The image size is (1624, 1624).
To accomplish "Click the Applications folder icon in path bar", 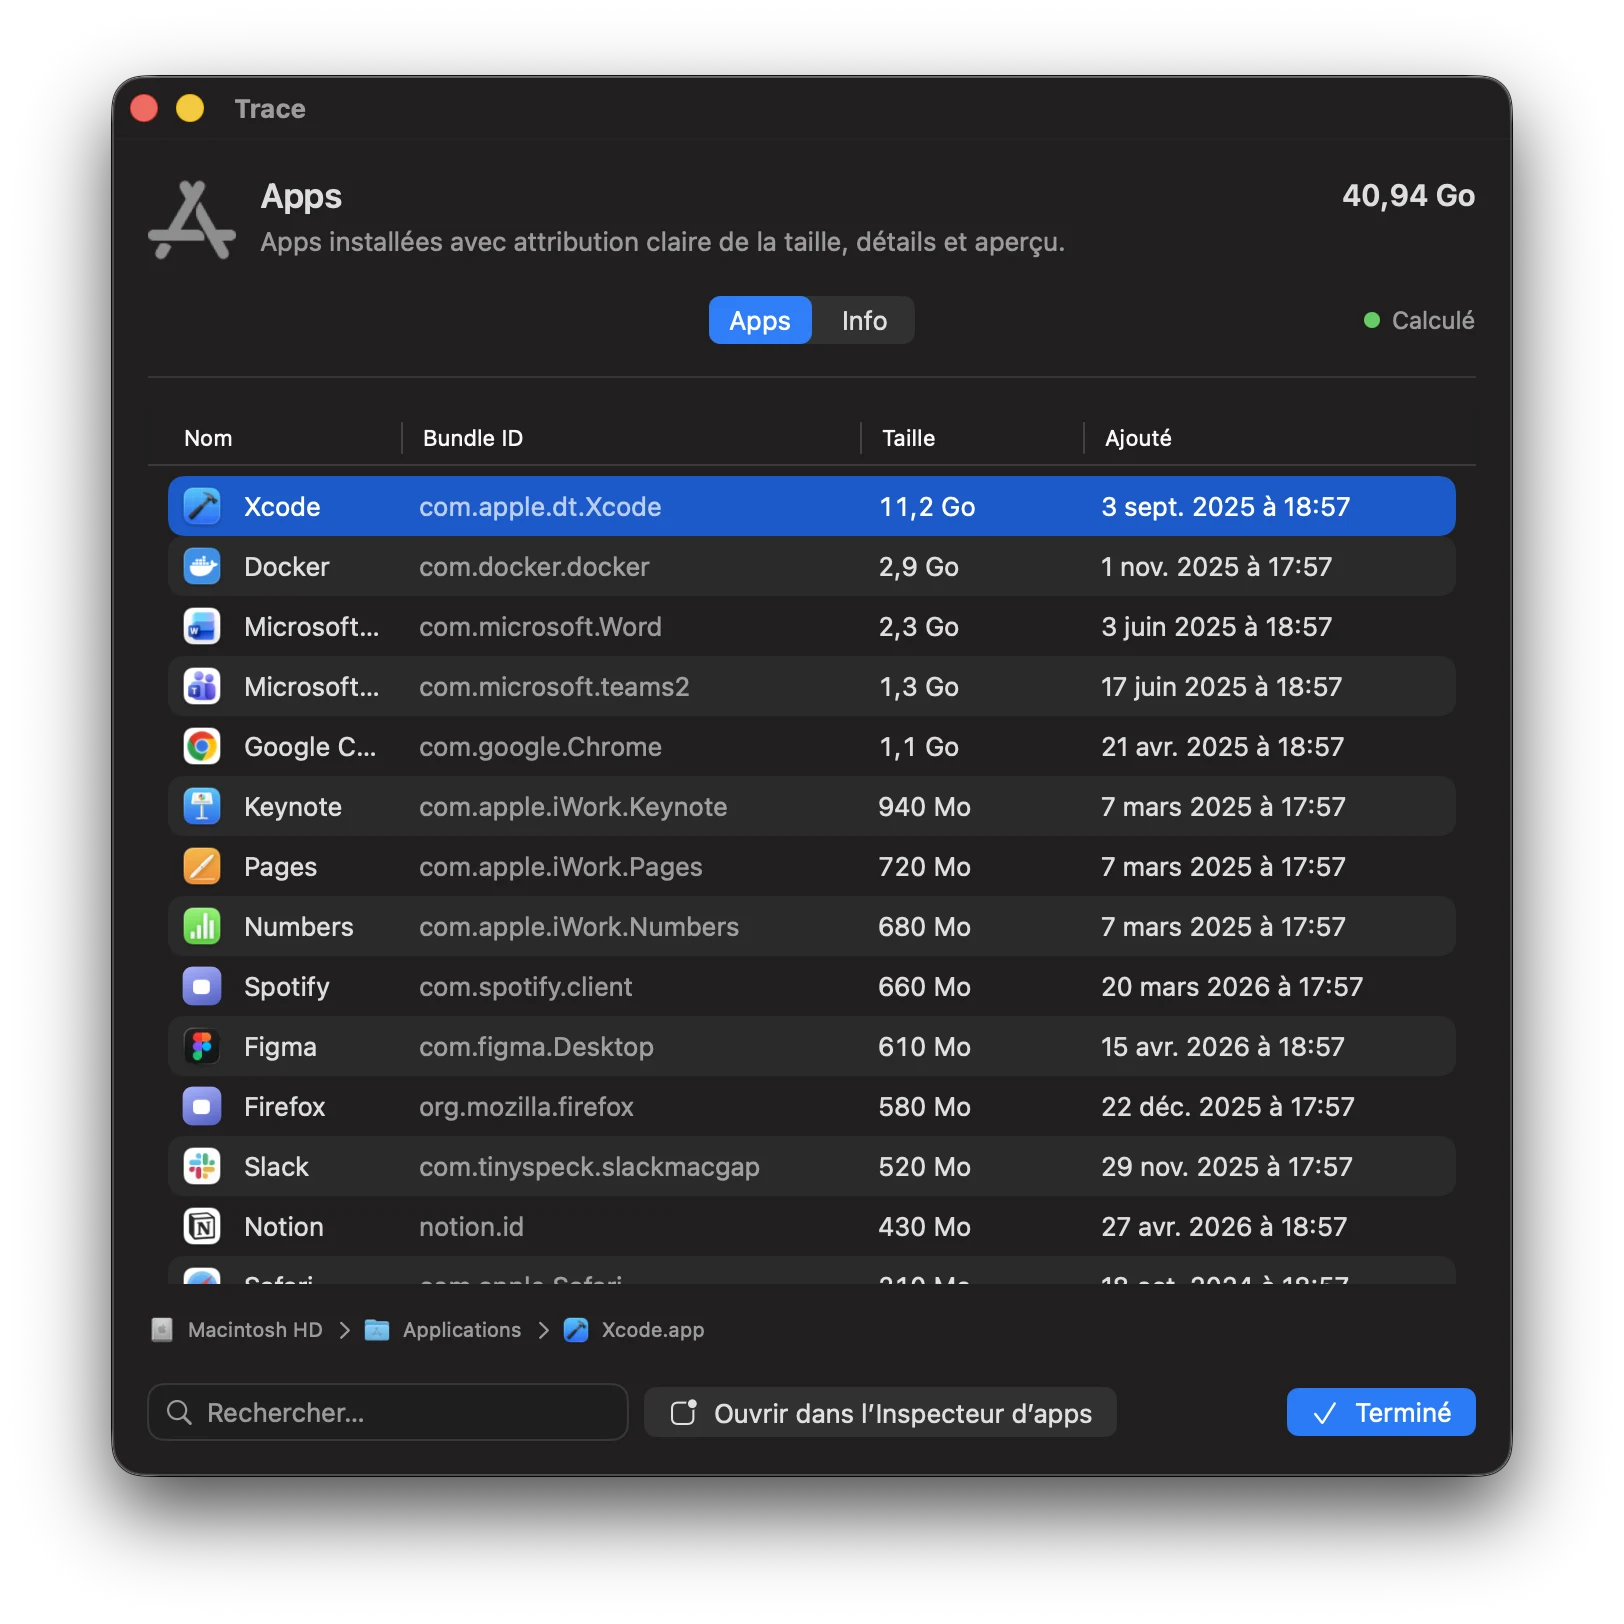I will 377,1330.
